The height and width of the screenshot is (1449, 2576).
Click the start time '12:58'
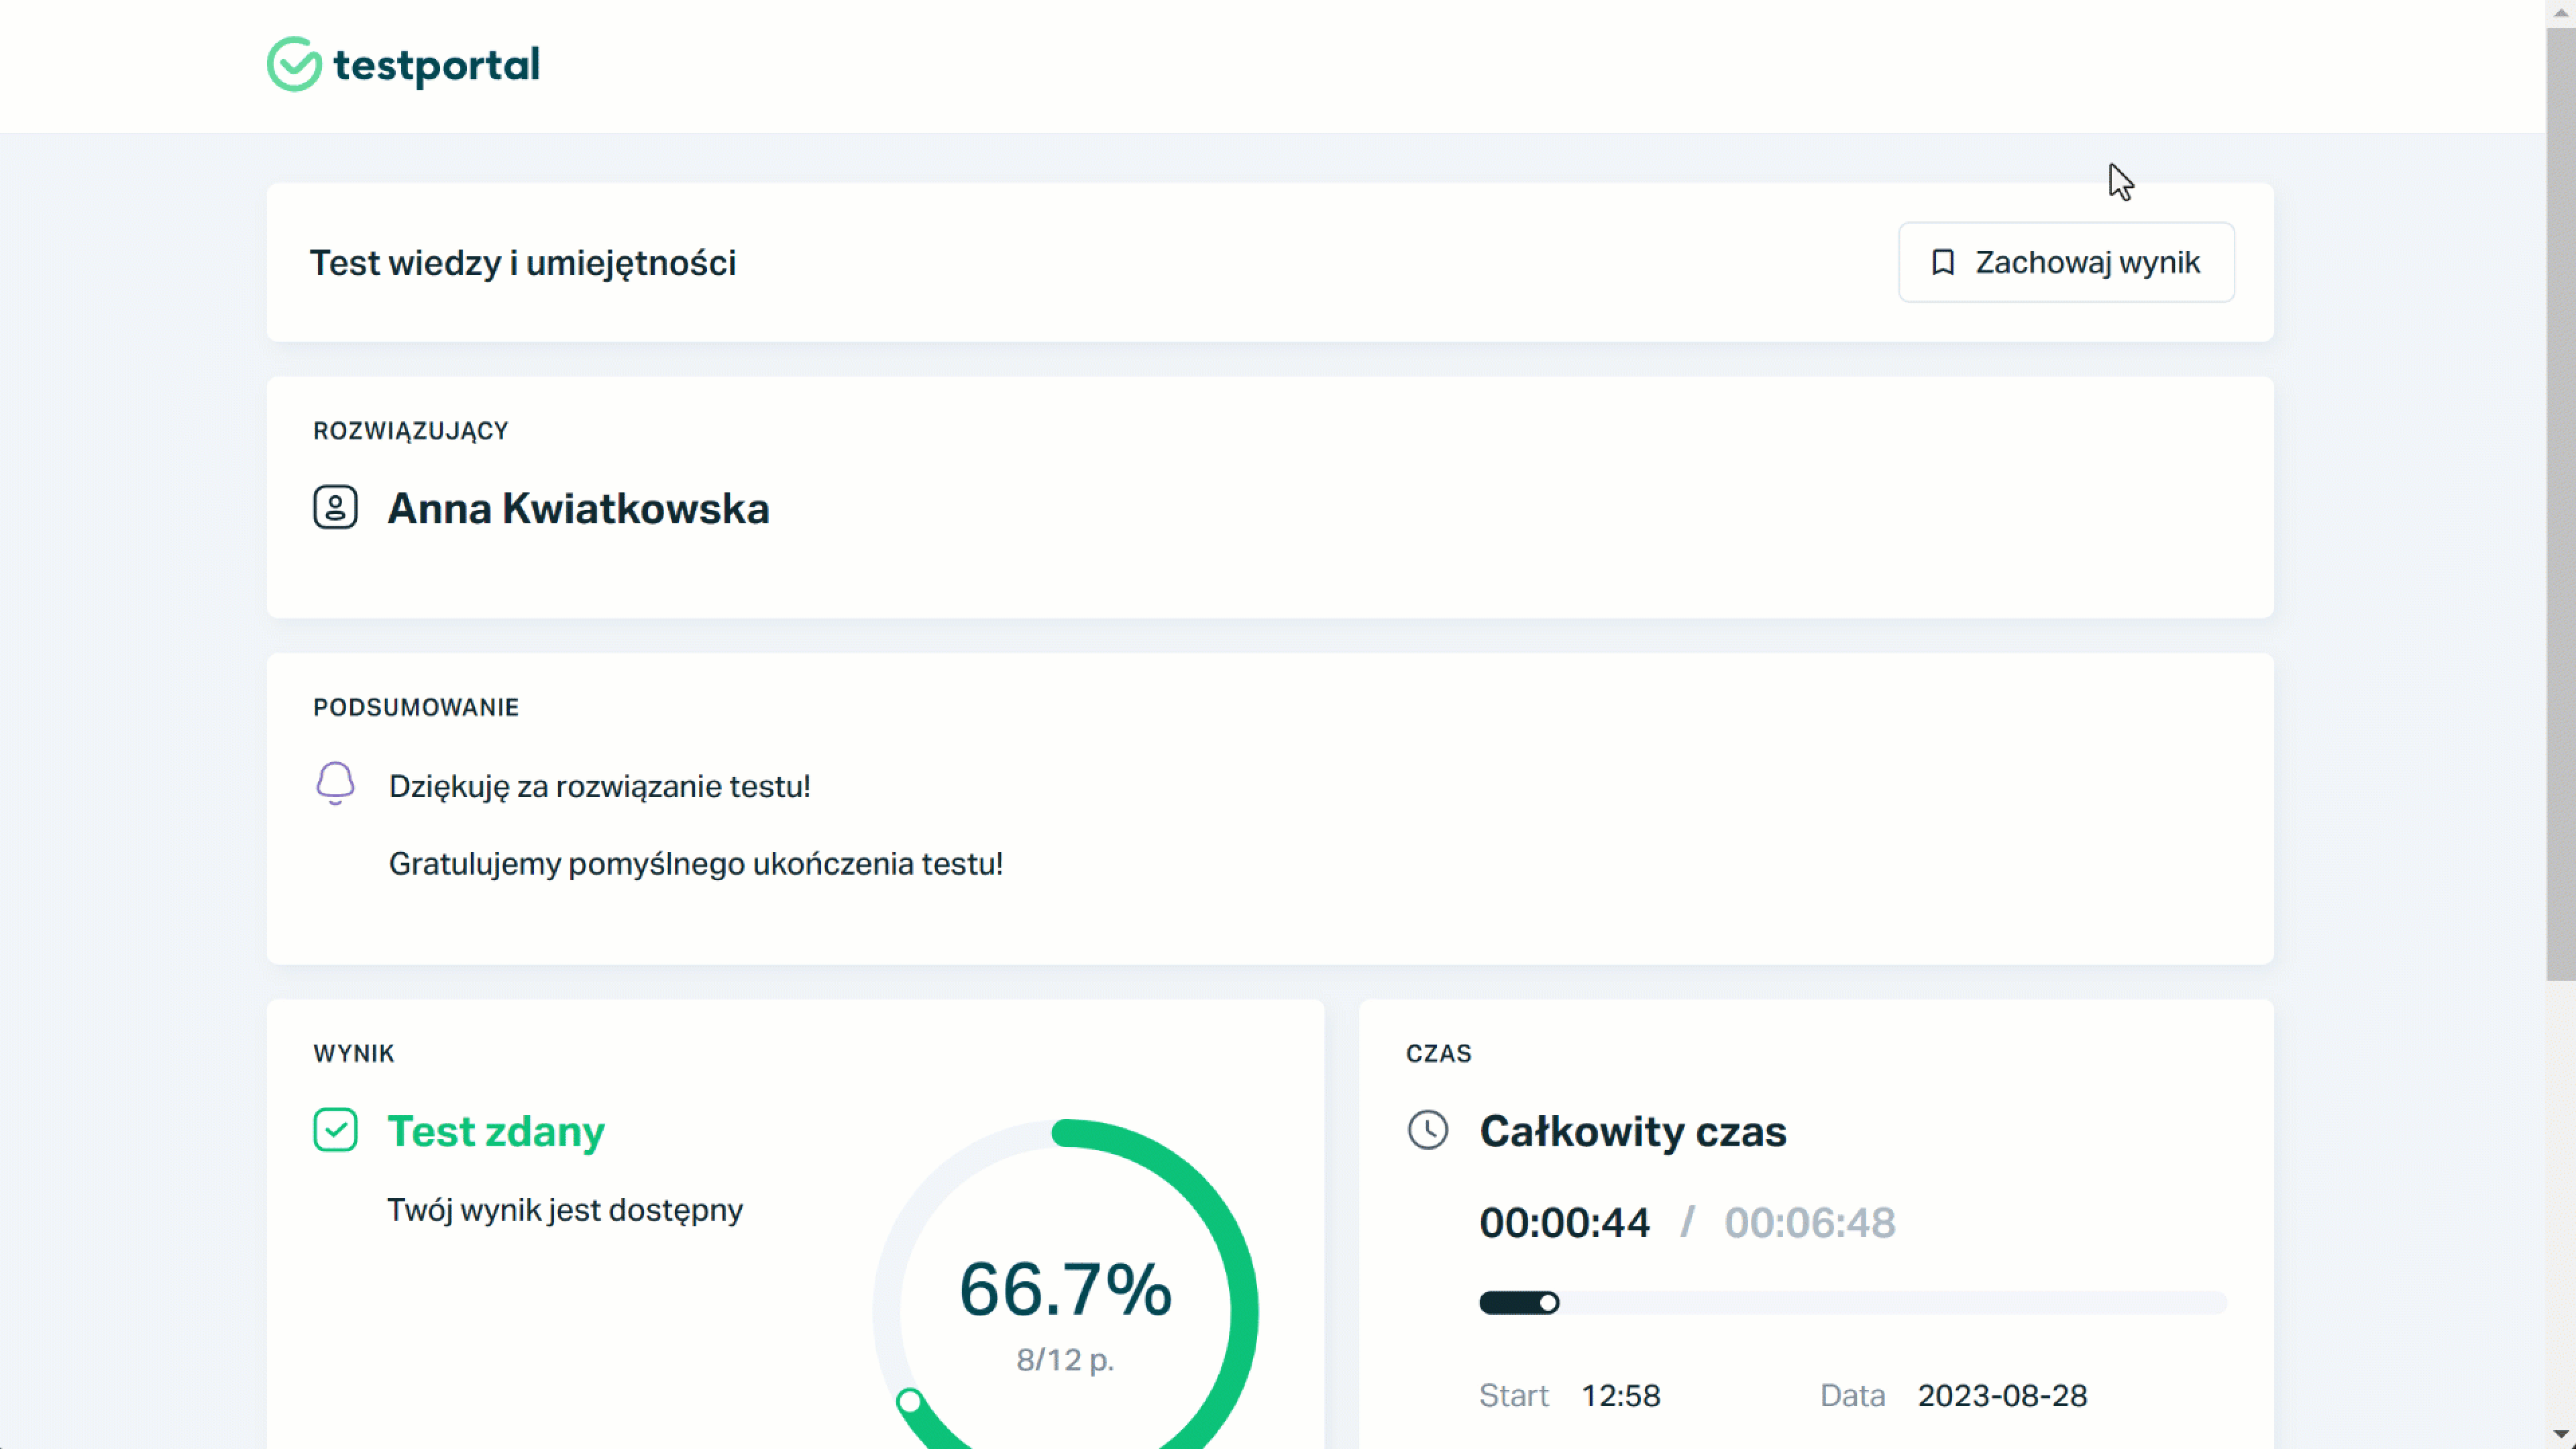click(x=1620, y=1395)
